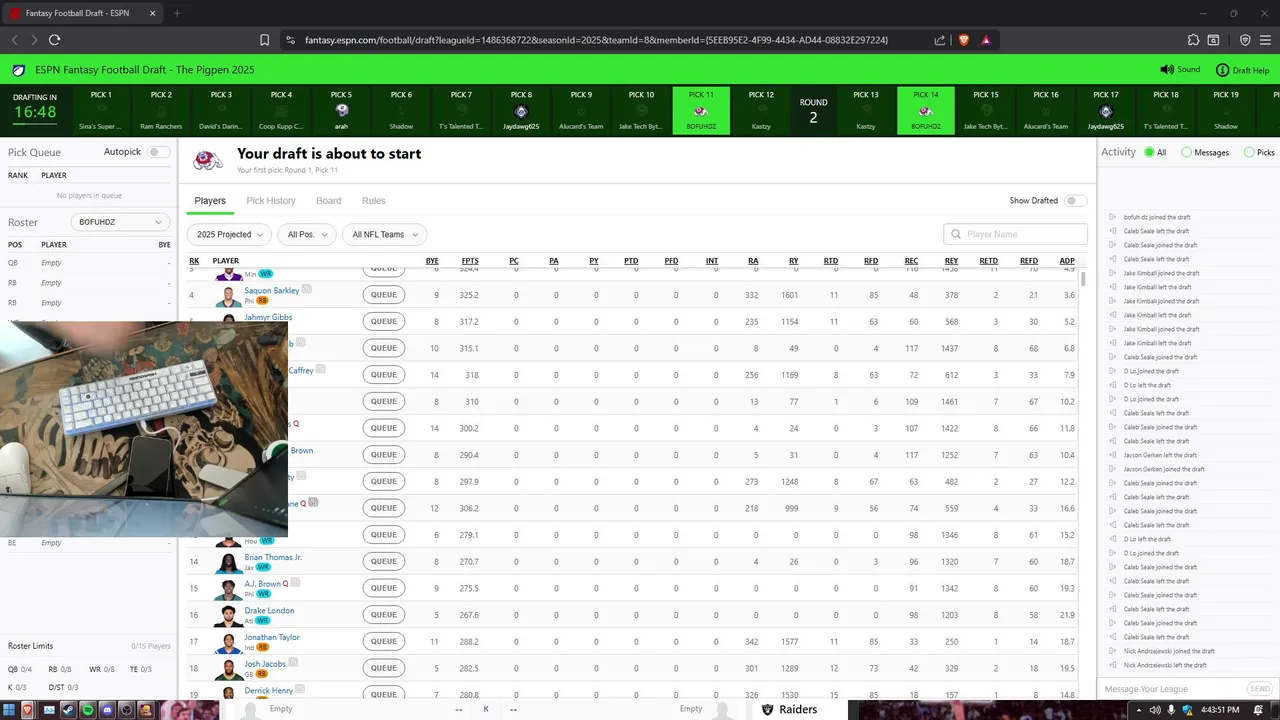Click the share icon in the address bar
Screen dimensions: 1280x720
tap(940, 40)
